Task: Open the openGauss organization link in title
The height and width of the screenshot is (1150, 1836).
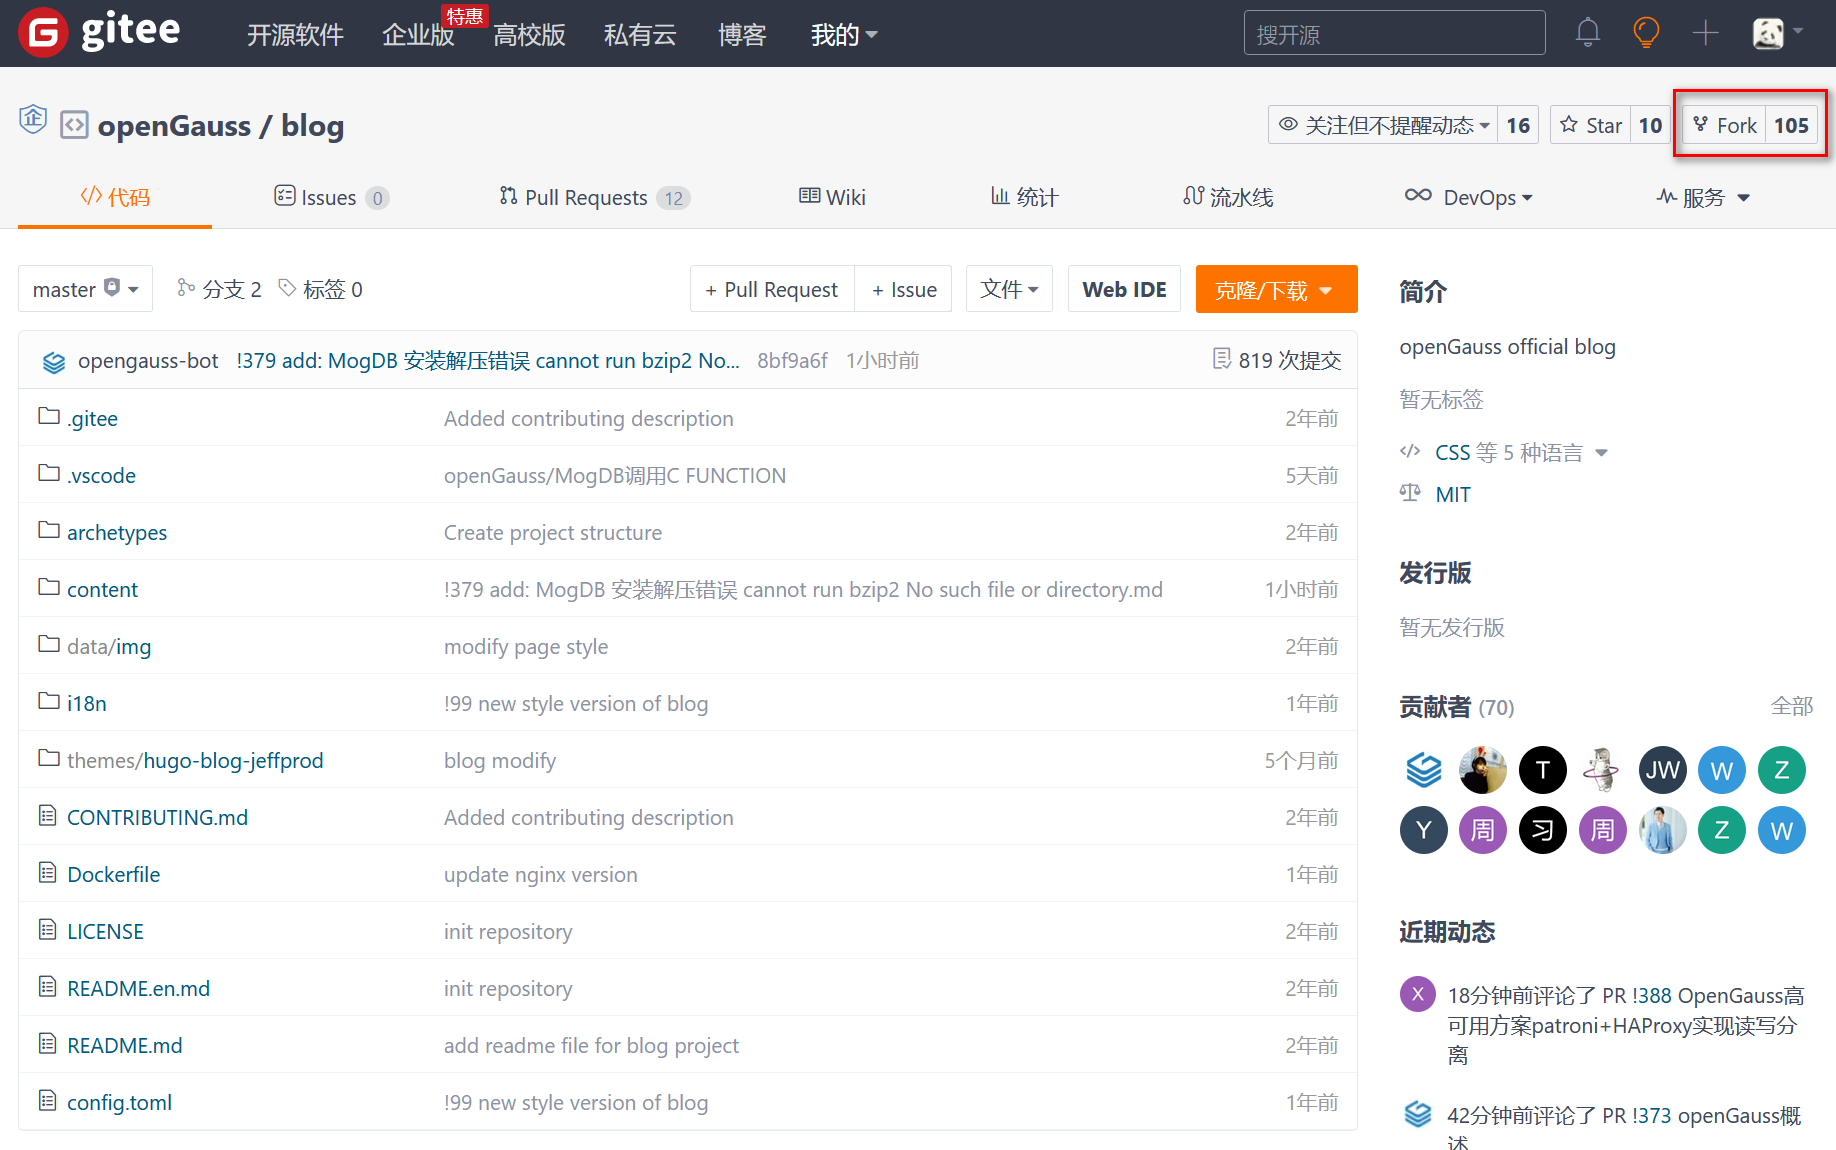Action: pos(174,126)
